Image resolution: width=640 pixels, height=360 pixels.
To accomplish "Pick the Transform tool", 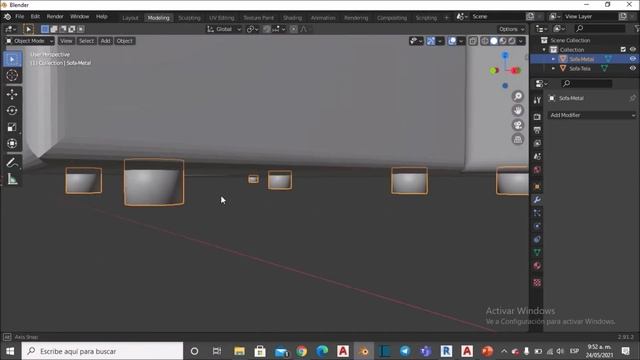I will (12, 143).
